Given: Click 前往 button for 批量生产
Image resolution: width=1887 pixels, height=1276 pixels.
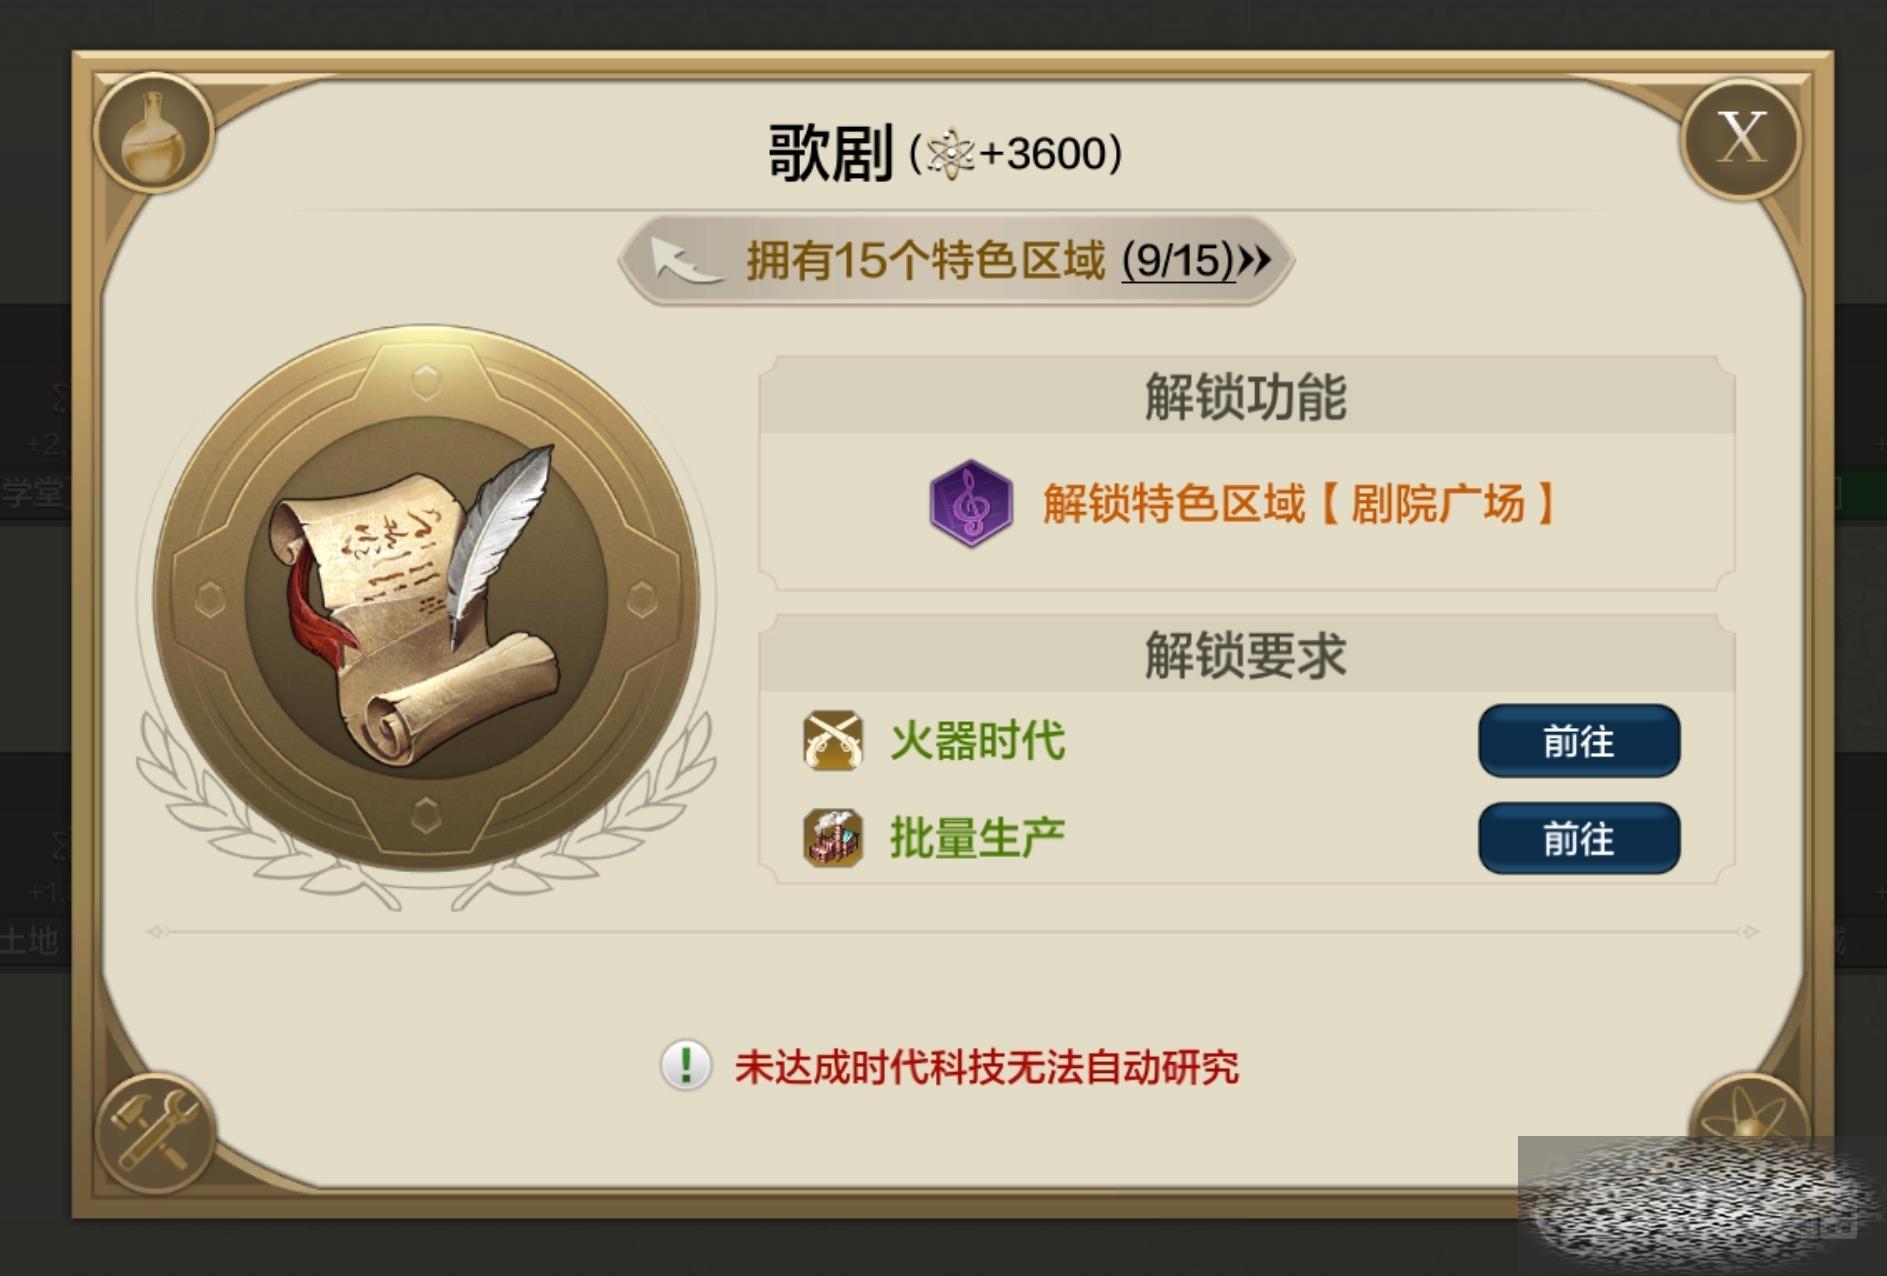Looking at the screenshot, I should (x=1579, y=838).
